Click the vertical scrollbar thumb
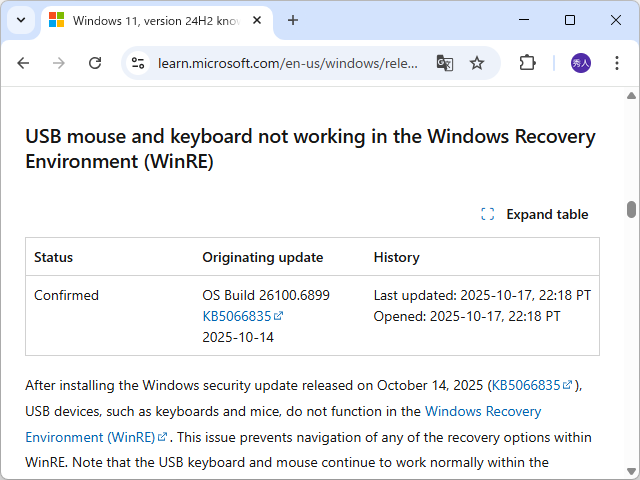Image resolution: width=640 pixels, height=480 pixels. coord(631,209)
